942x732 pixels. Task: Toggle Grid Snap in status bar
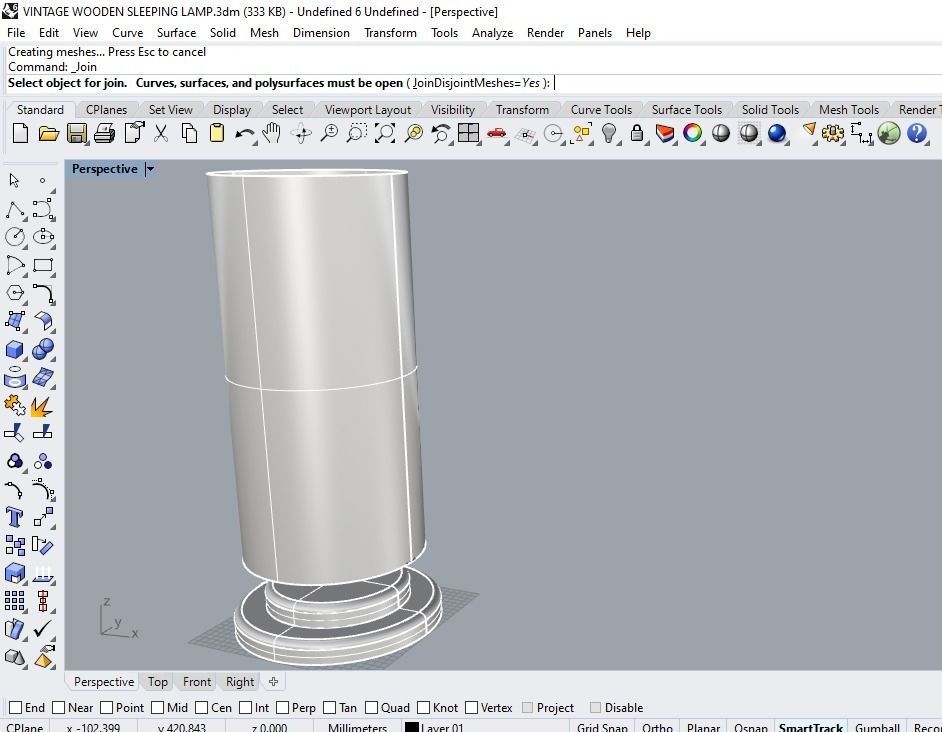pos(602,727)
